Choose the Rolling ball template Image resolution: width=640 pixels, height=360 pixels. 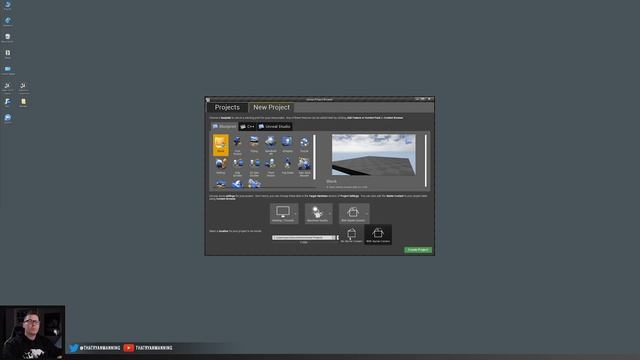point(220,167)
